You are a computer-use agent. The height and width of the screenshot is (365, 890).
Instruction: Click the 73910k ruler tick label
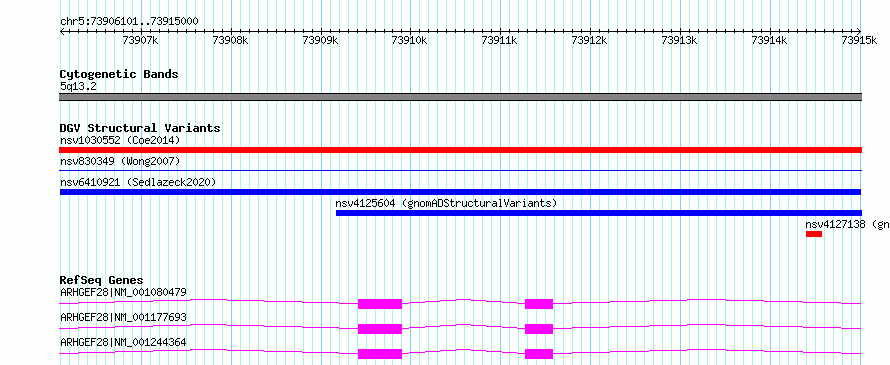(x=409, y=40)
